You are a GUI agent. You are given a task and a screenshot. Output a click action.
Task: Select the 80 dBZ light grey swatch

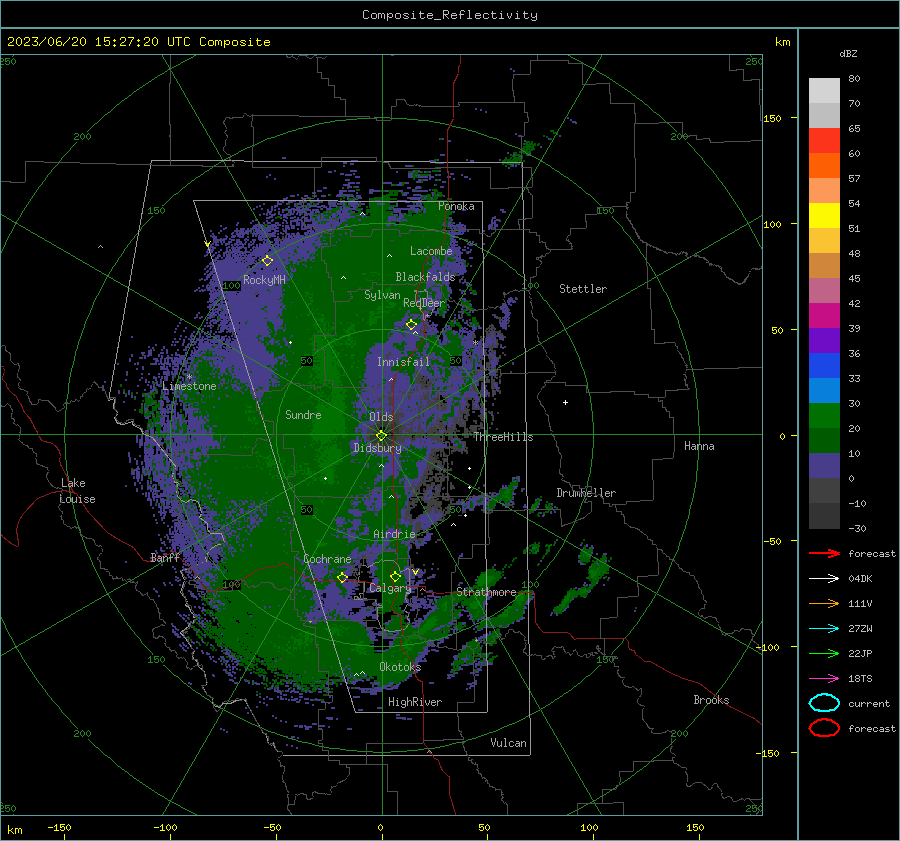click(x=824, y=91)
